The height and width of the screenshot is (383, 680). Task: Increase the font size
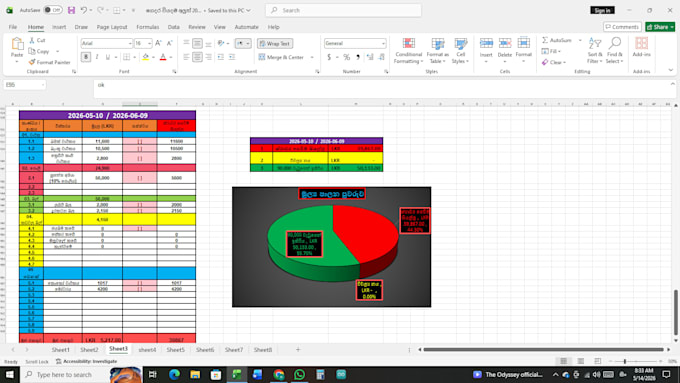158,43
